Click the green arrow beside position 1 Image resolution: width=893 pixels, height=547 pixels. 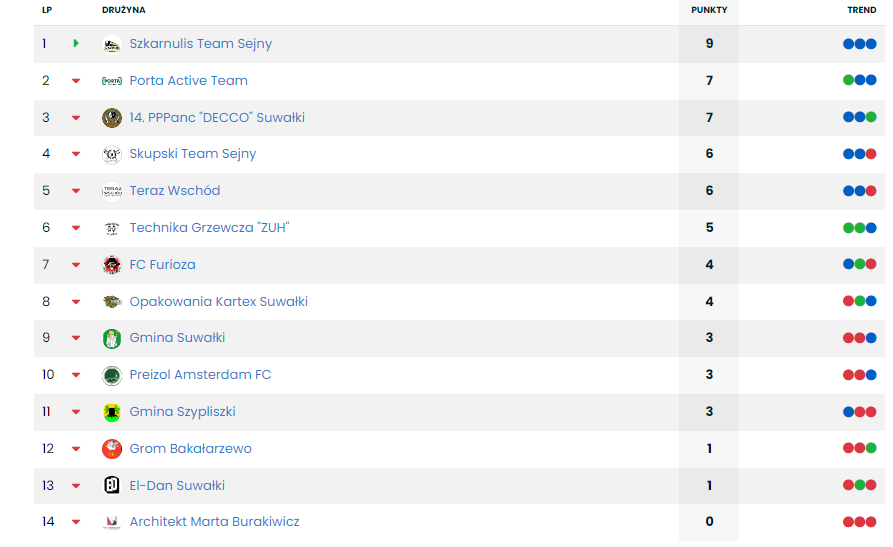76,44
